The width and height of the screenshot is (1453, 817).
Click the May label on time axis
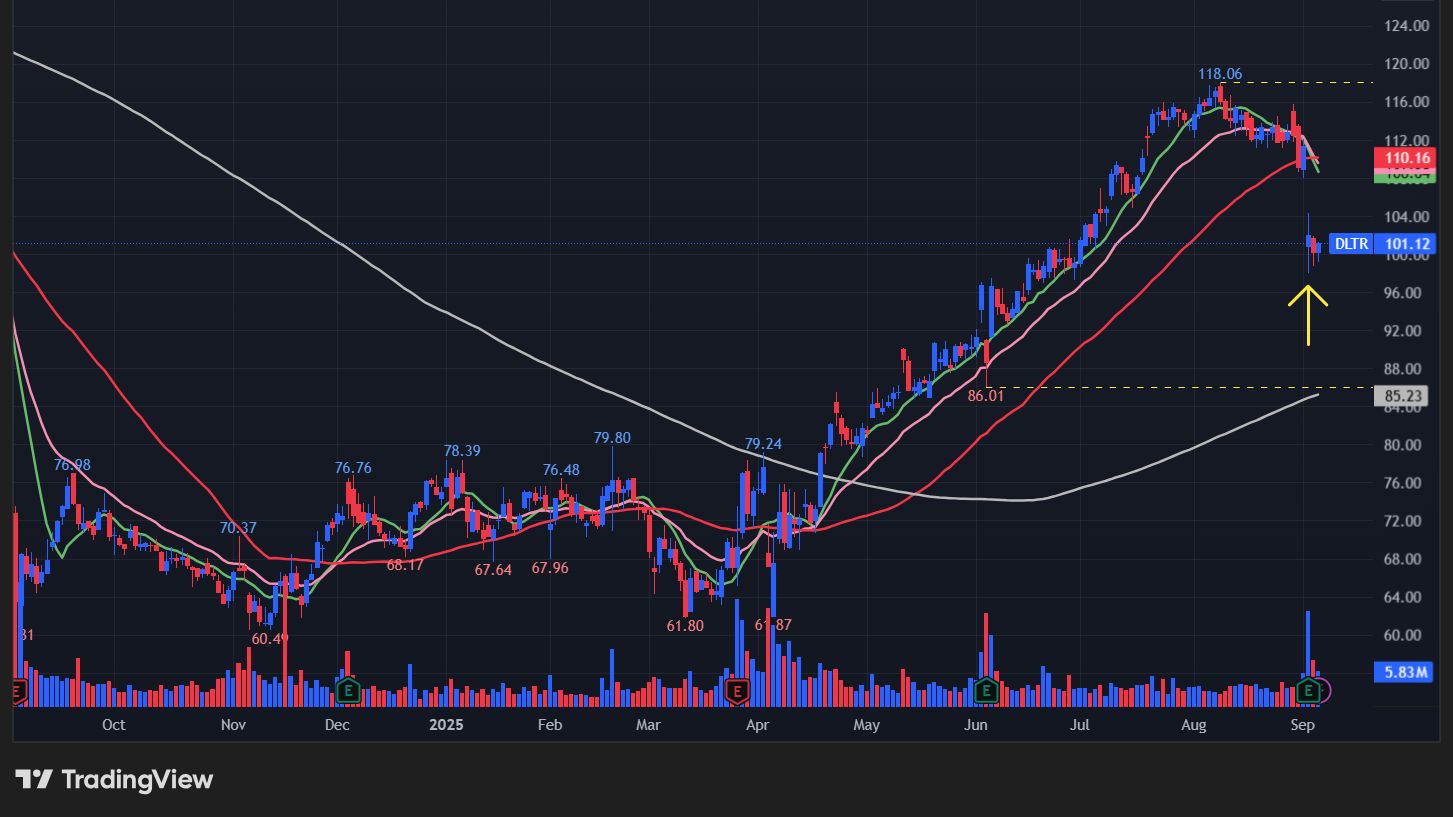[x=866, y=724]
